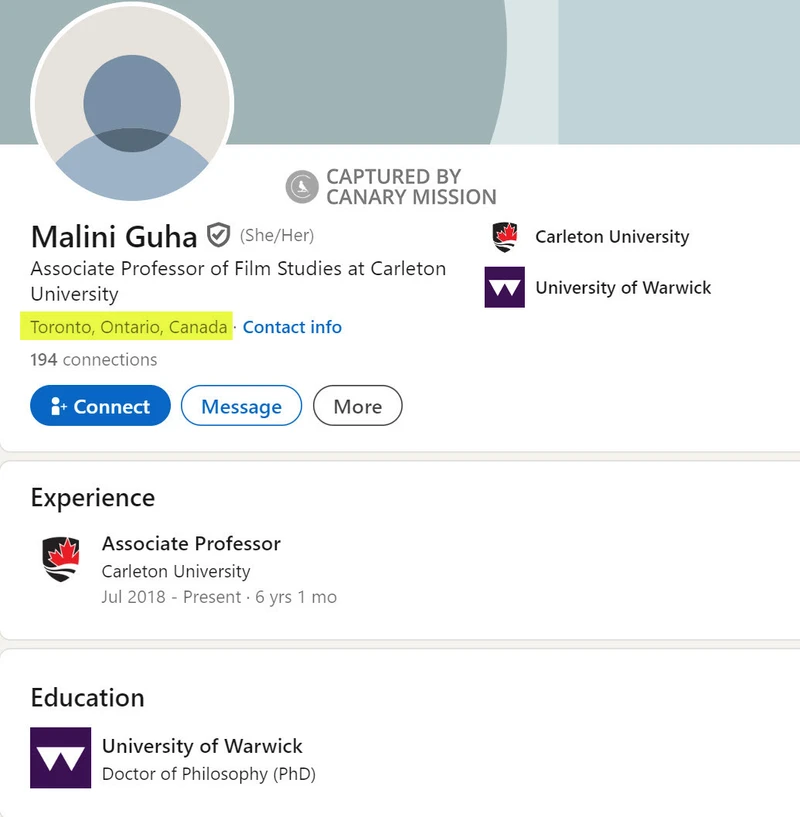This screenshot has width=800, height=817.
Task: Click the purple Warwick logo in the top card
Action: point(504,287)
